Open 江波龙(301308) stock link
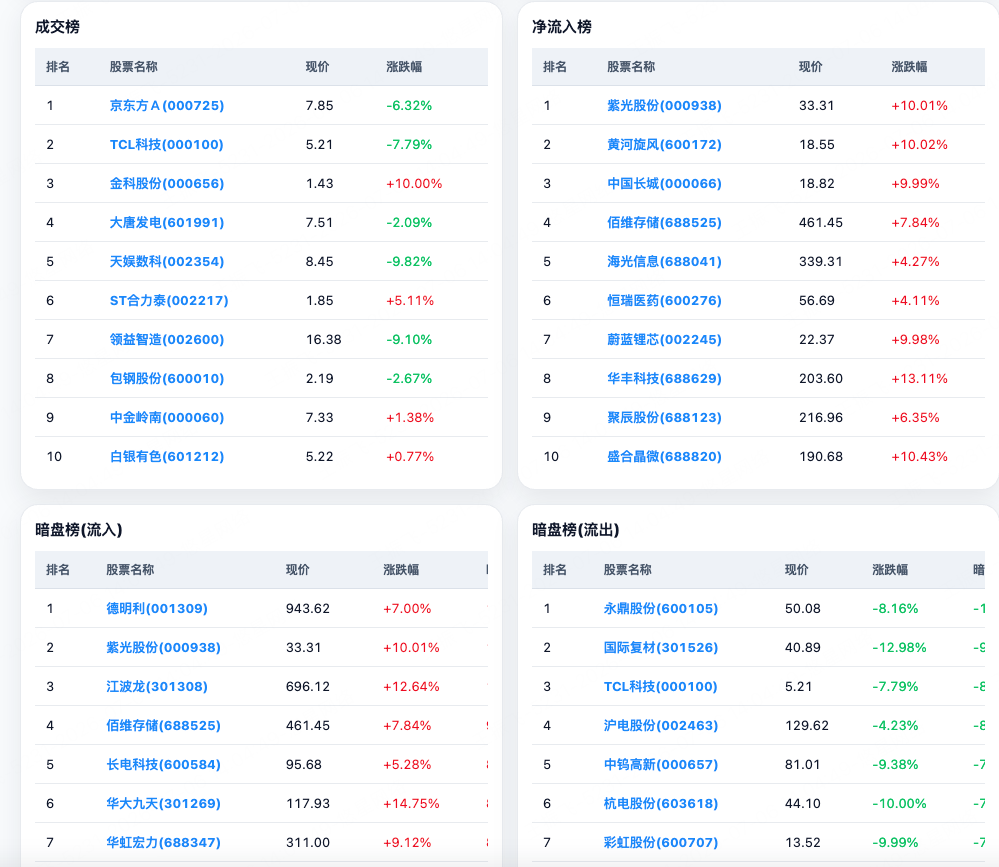This screenshot has height=867, width=999. [157, 686]
